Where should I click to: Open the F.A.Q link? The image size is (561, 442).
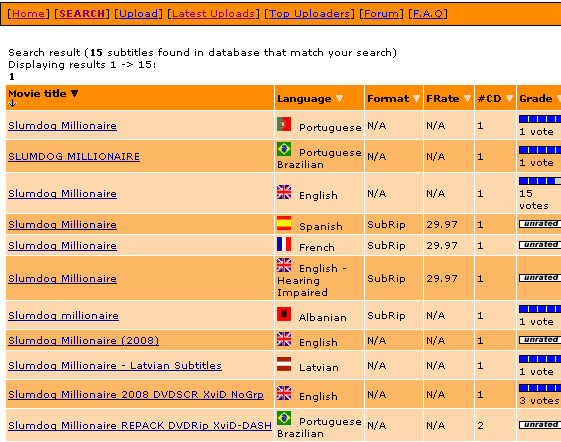point(428,14)
